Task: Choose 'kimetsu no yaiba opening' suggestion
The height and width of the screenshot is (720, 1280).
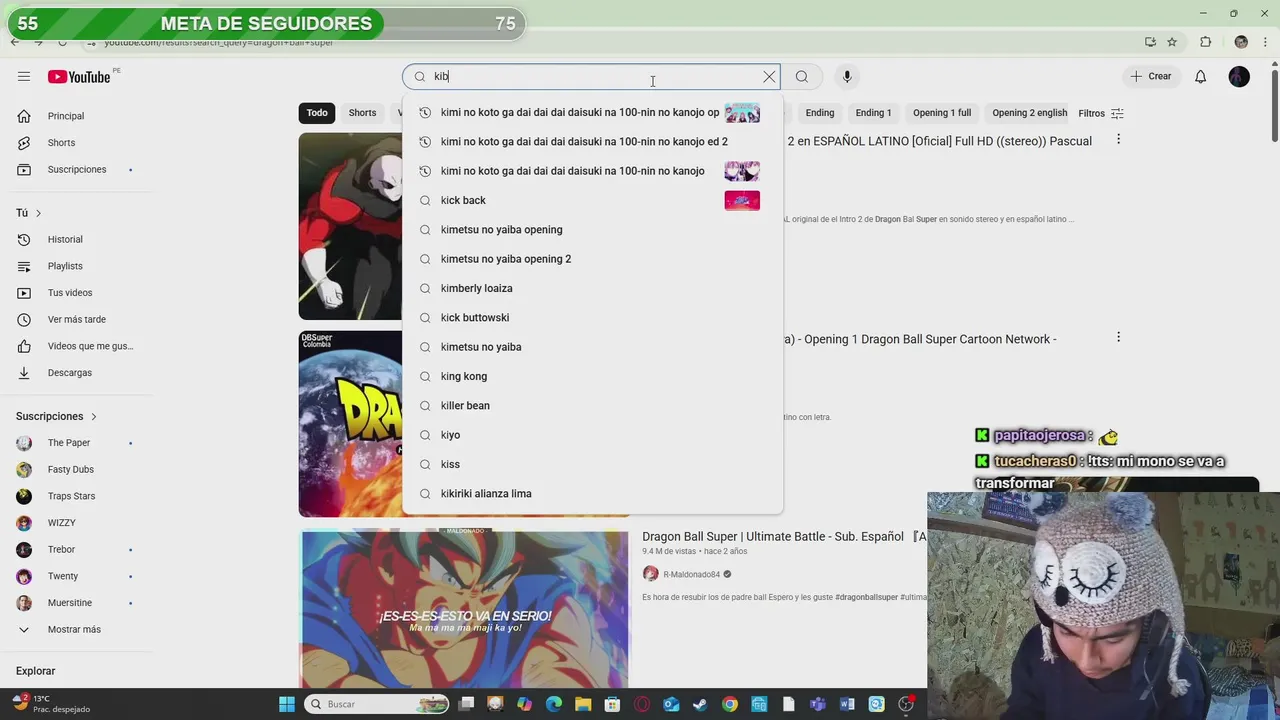Action: [x=592, y=230]
